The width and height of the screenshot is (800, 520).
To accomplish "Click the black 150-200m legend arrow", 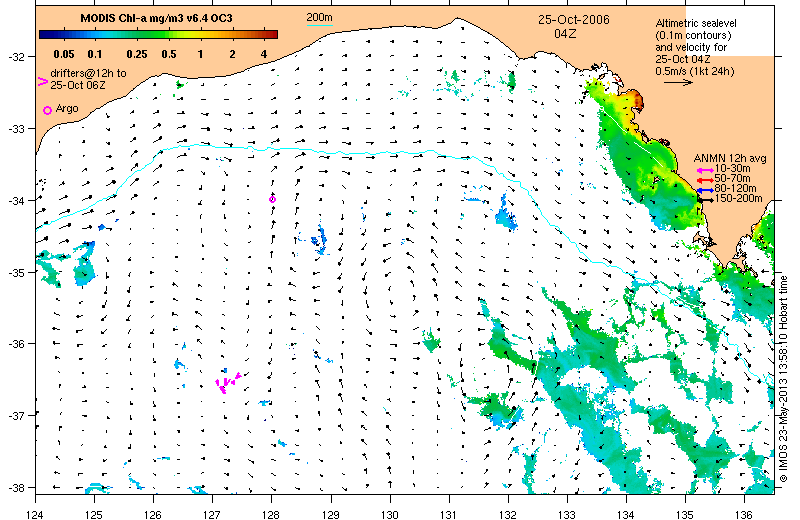I will tap(705, 200).
